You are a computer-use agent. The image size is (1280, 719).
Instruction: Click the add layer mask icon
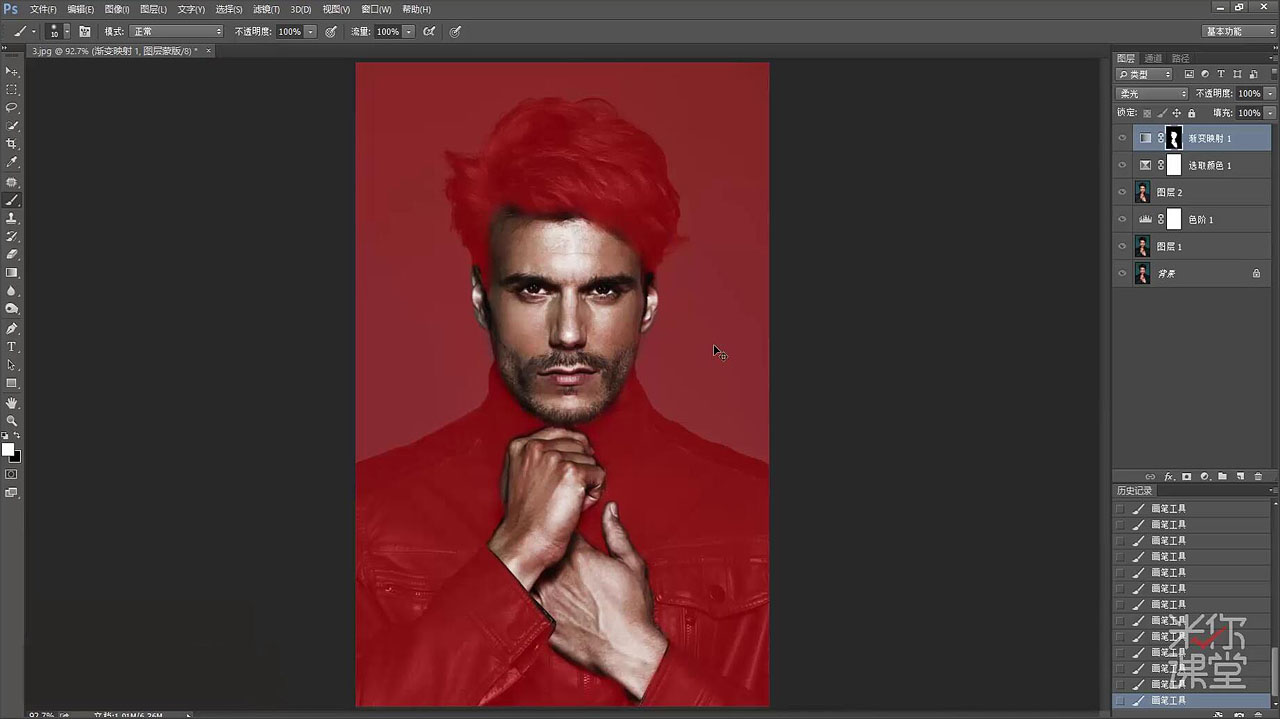[x=1186, y=477]
